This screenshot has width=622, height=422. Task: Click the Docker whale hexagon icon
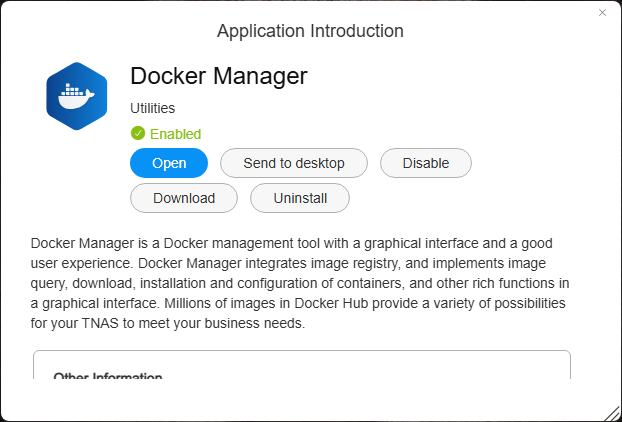click(77, 96)
